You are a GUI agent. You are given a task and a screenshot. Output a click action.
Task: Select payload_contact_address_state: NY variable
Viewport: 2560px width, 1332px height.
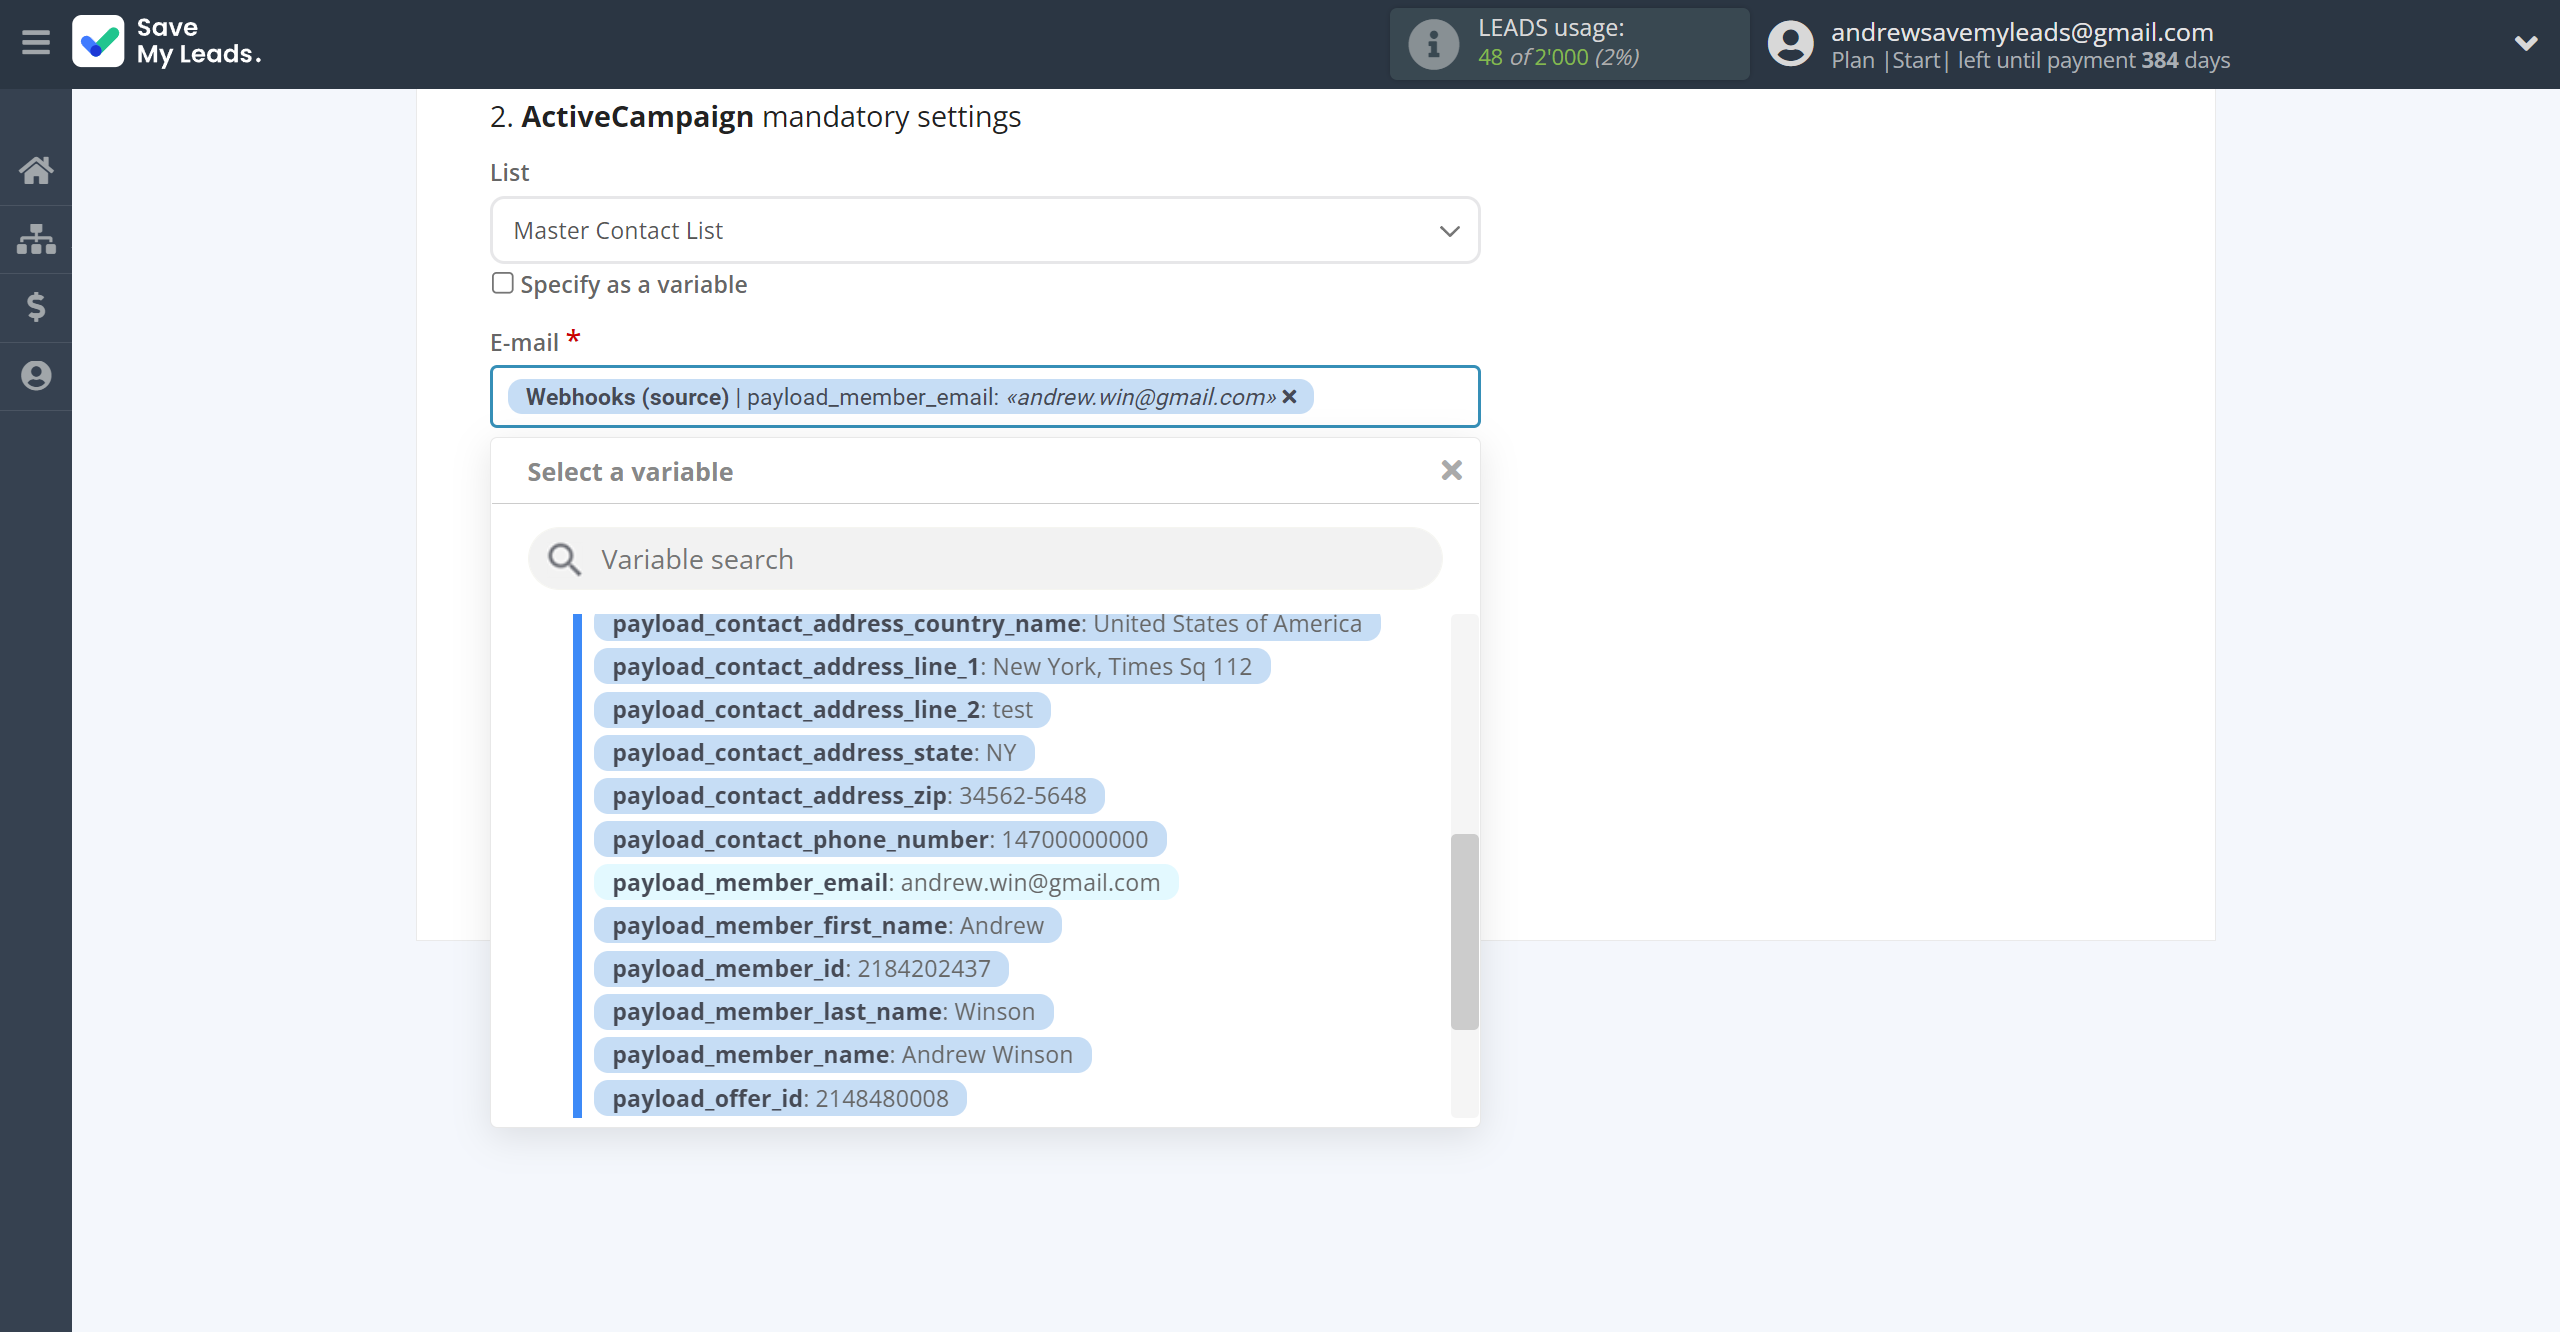pos(813,751)
